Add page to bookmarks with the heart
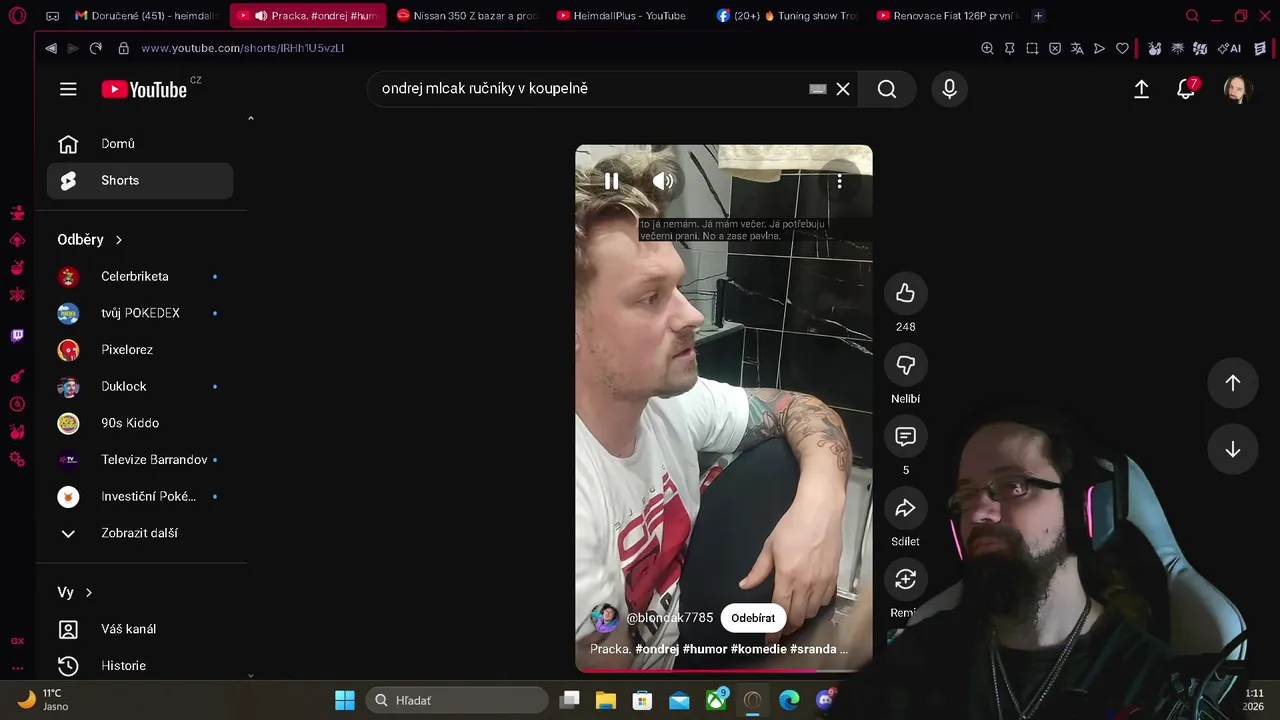 [x=1122, y=48]
